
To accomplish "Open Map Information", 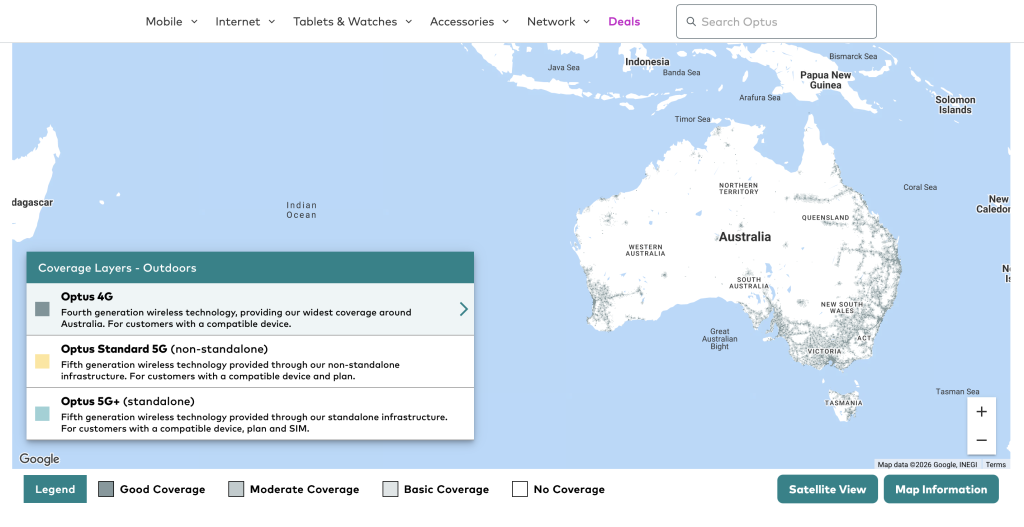I will tap(941, 489).
